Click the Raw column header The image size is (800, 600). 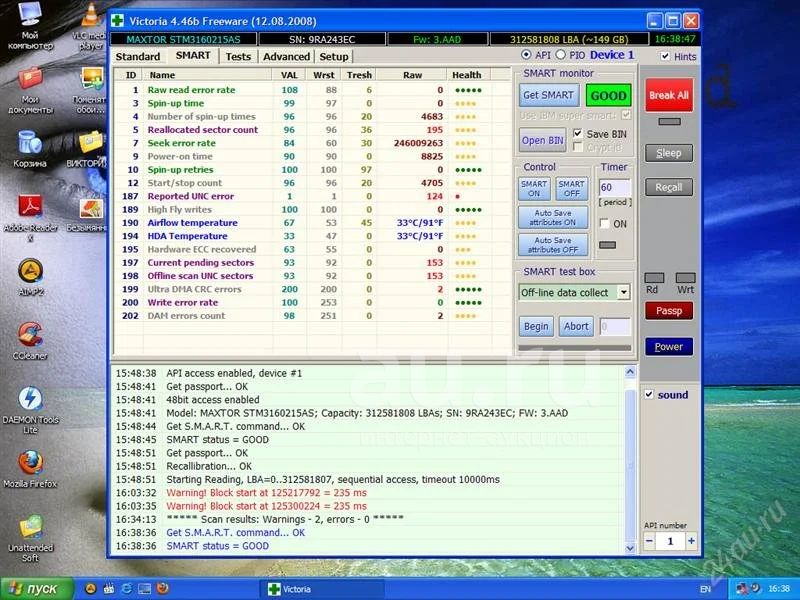click(x=412, y=75)
